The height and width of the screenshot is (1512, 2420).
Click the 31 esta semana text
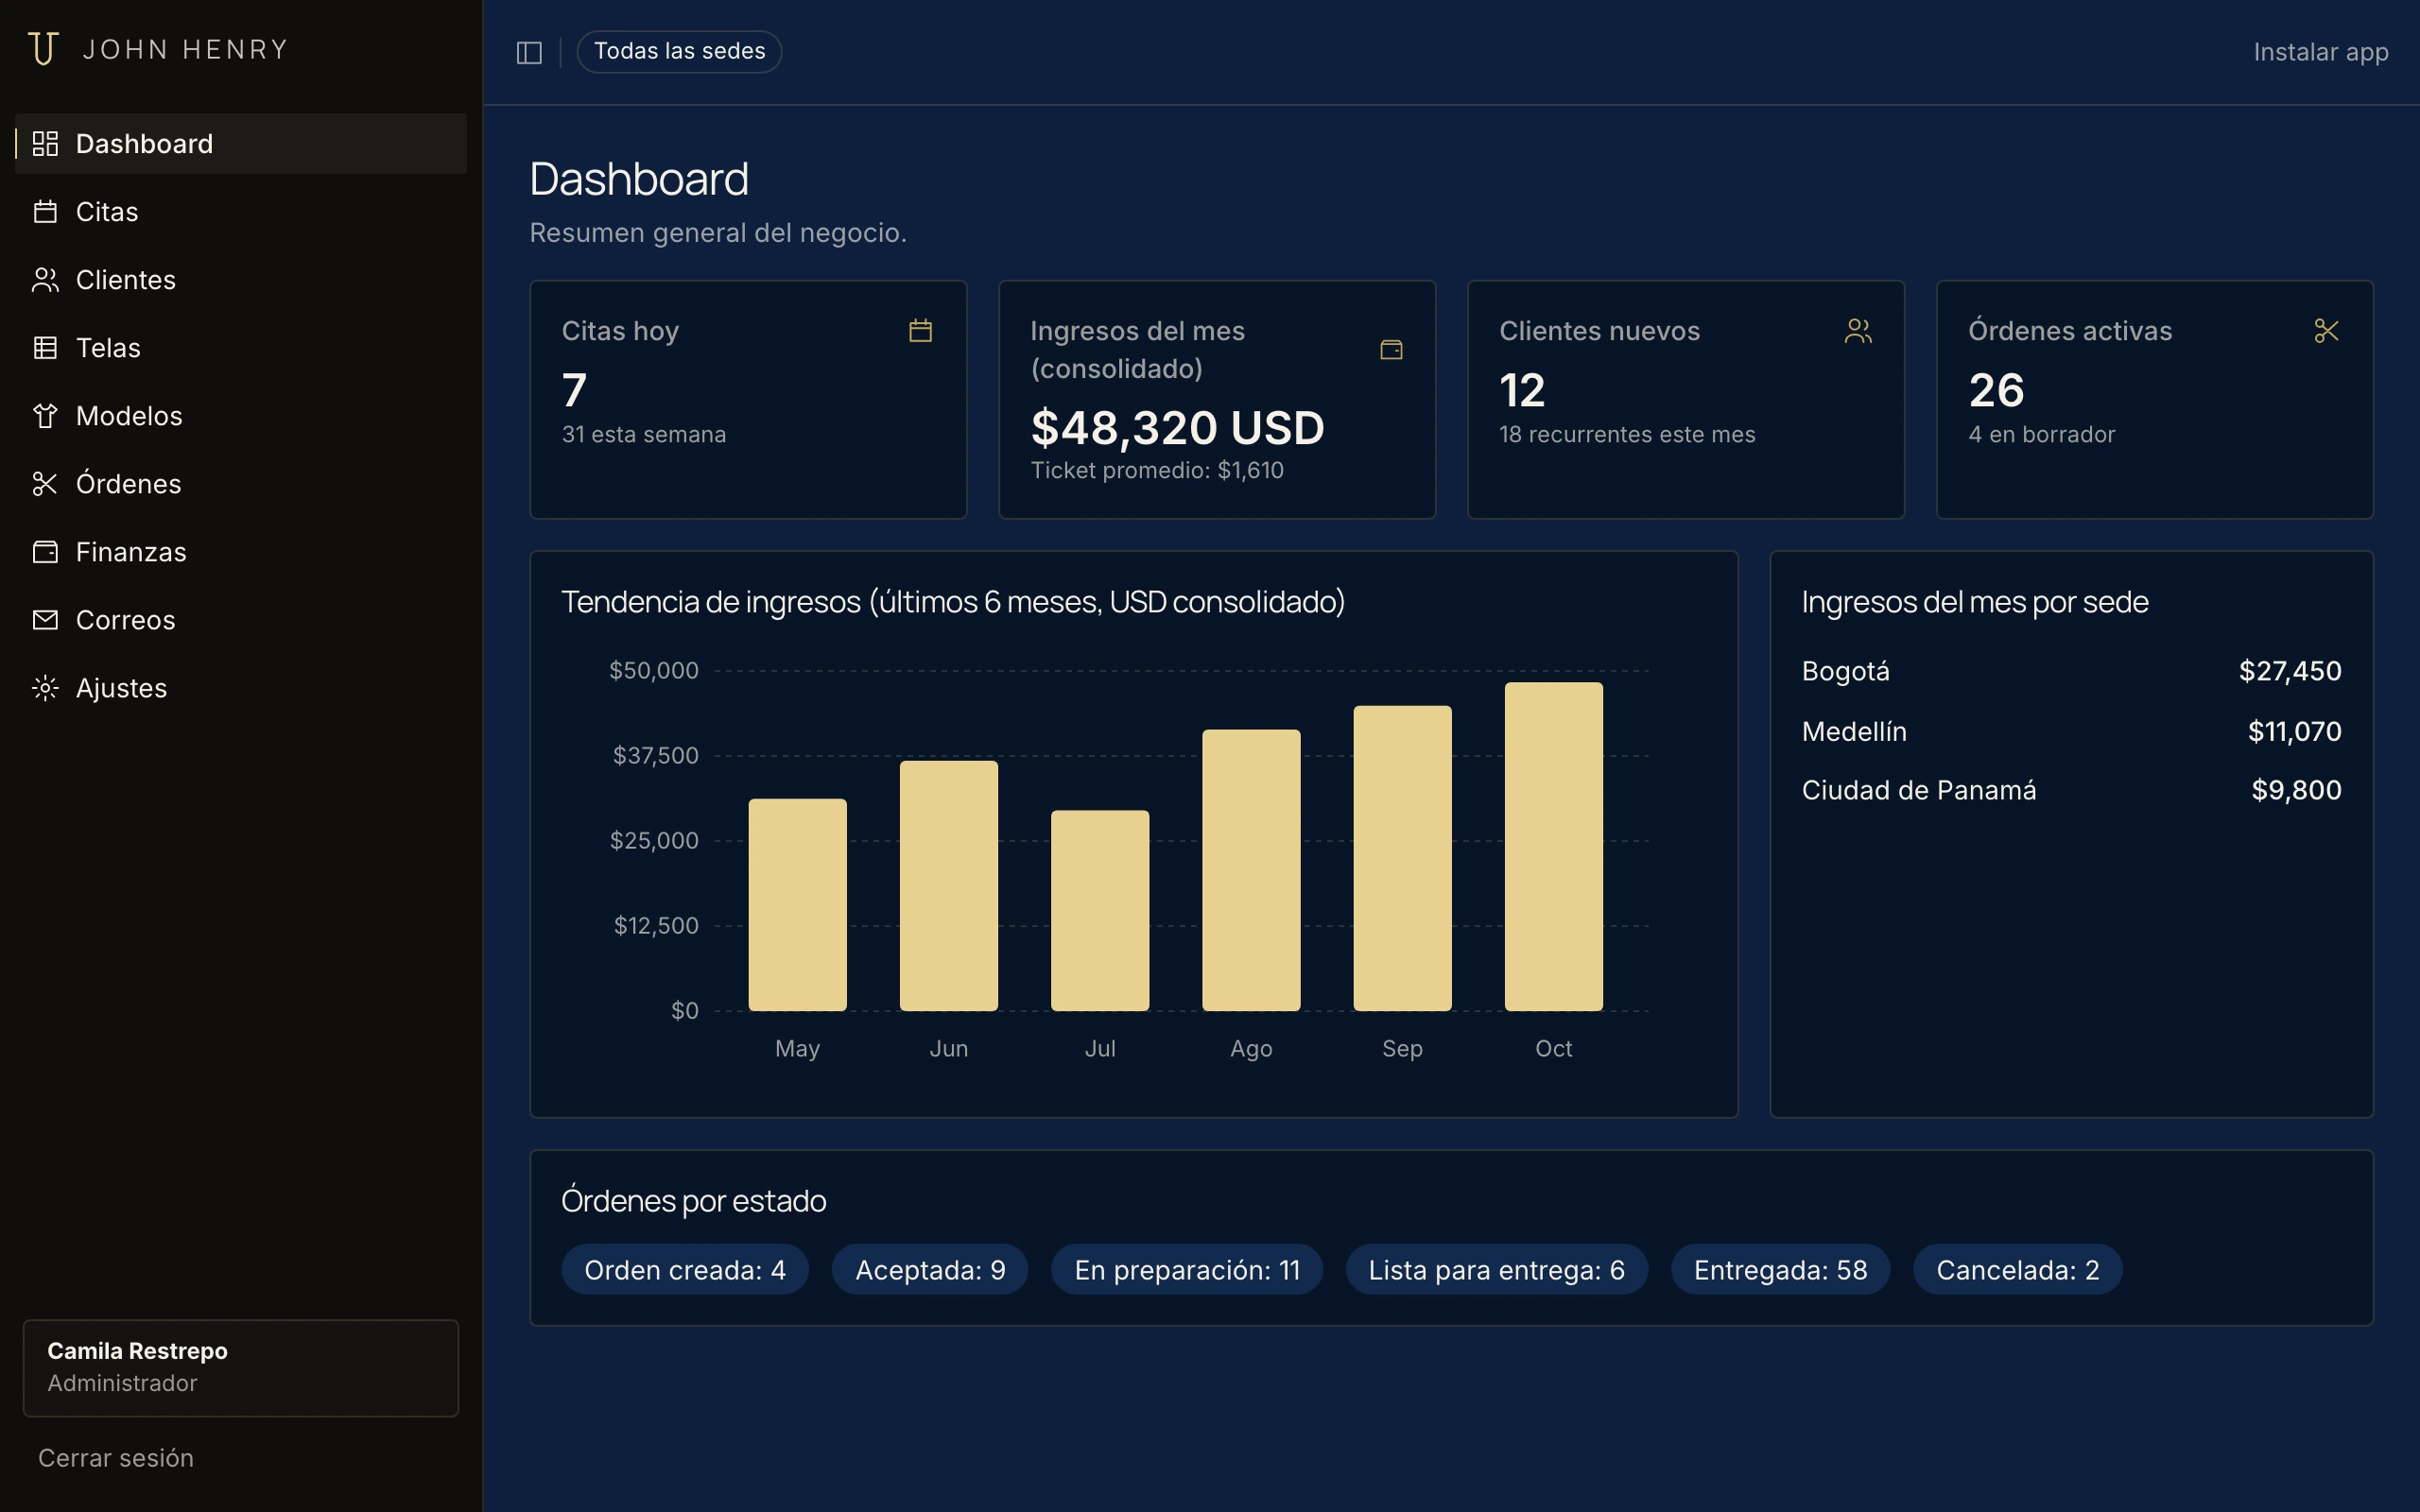pos(644,435)
